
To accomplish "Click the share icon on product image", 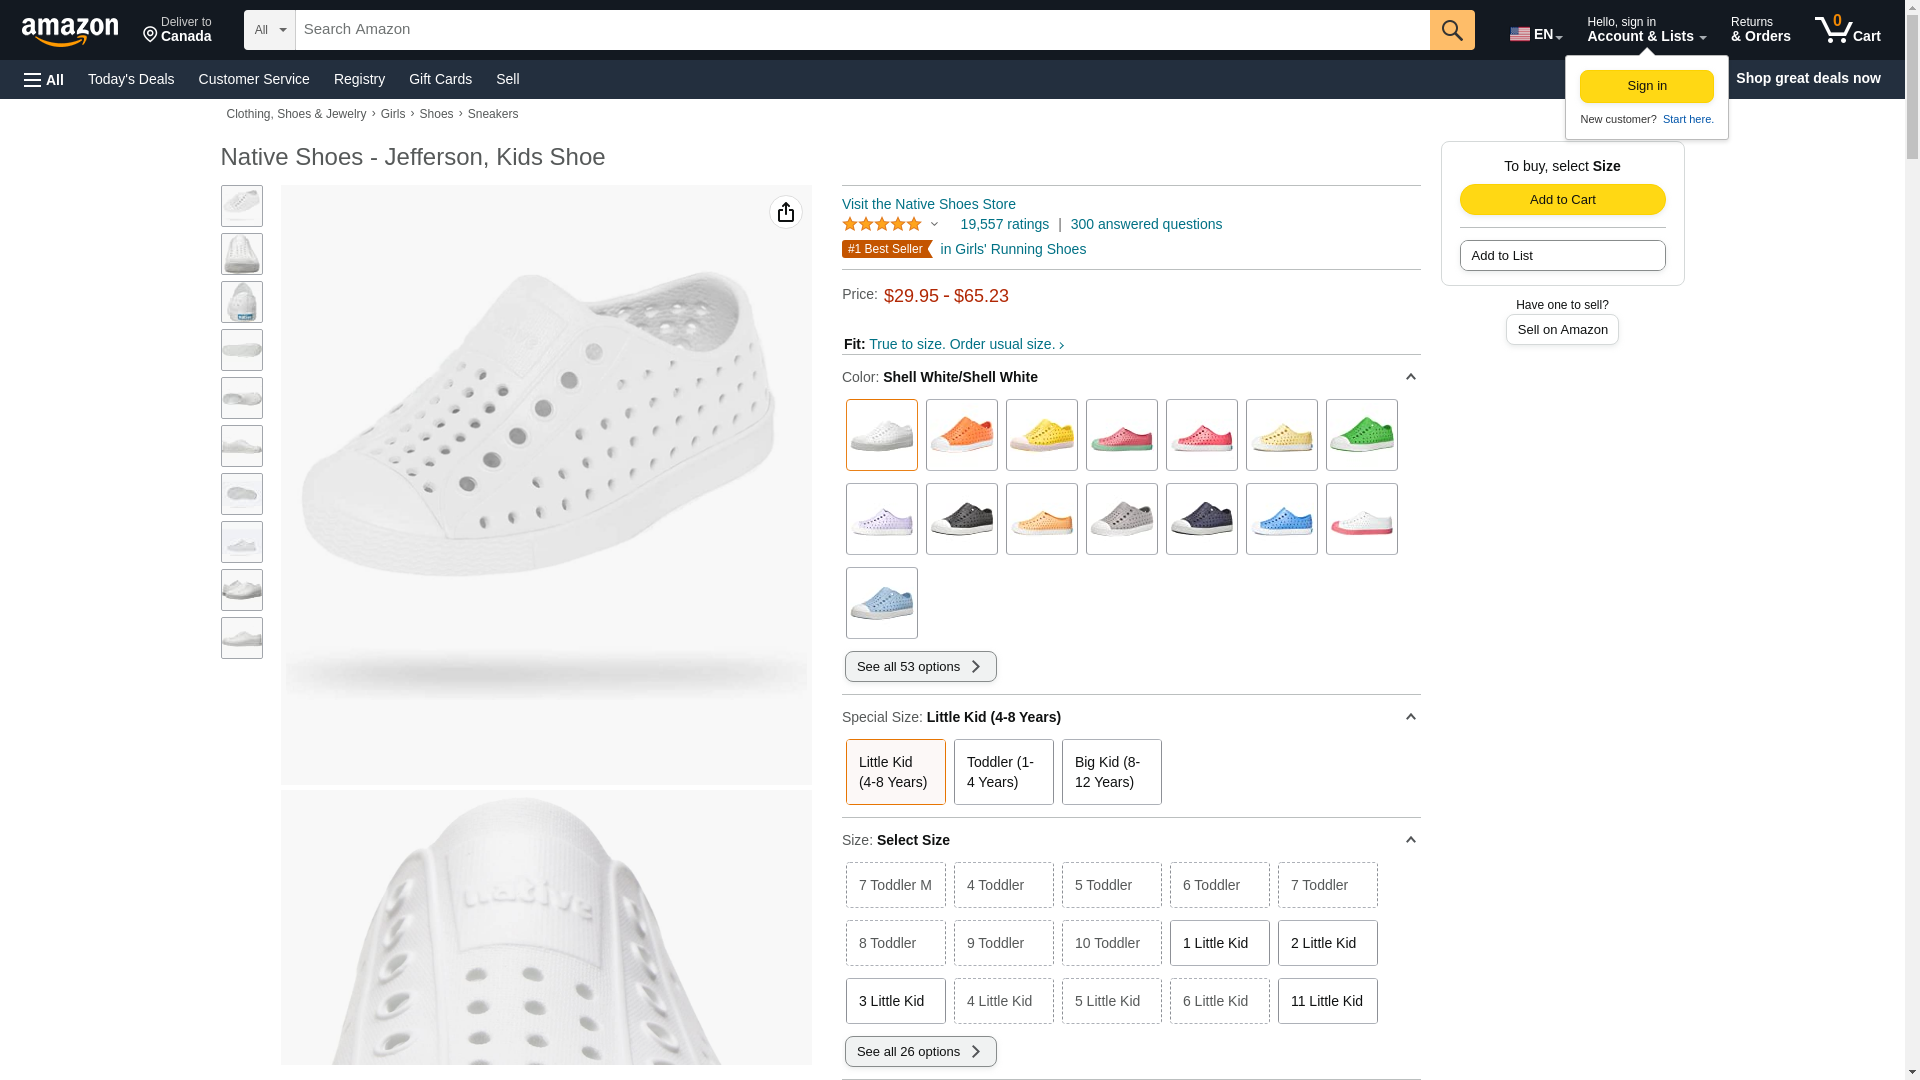I will click(786, 212).
